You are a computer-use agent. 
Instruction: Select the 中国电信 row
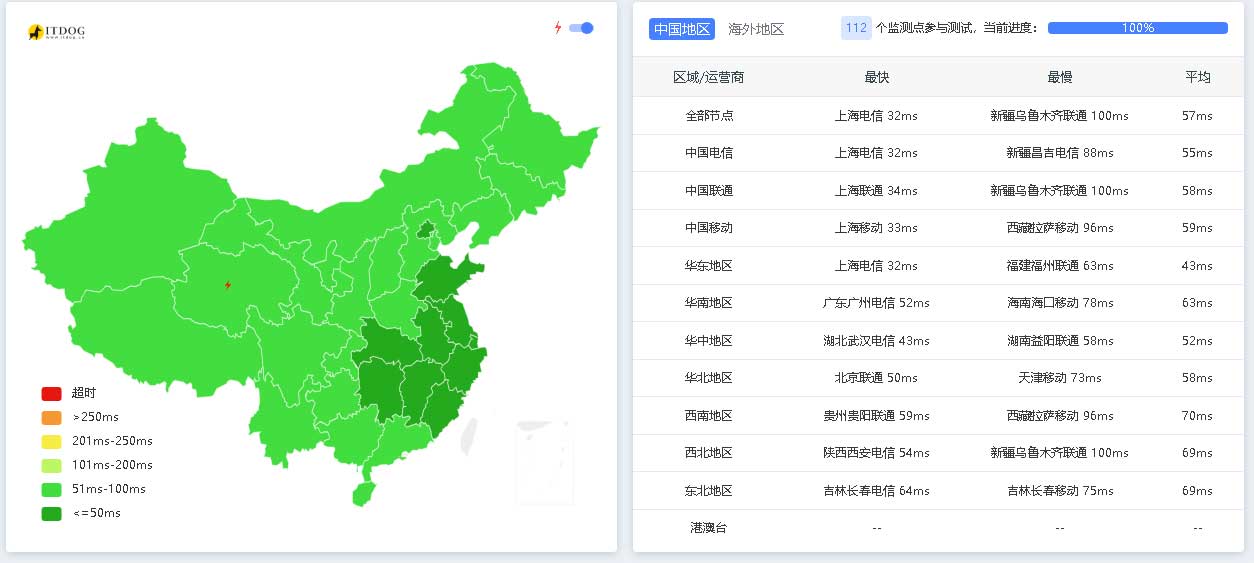click(x=938, y=153)
